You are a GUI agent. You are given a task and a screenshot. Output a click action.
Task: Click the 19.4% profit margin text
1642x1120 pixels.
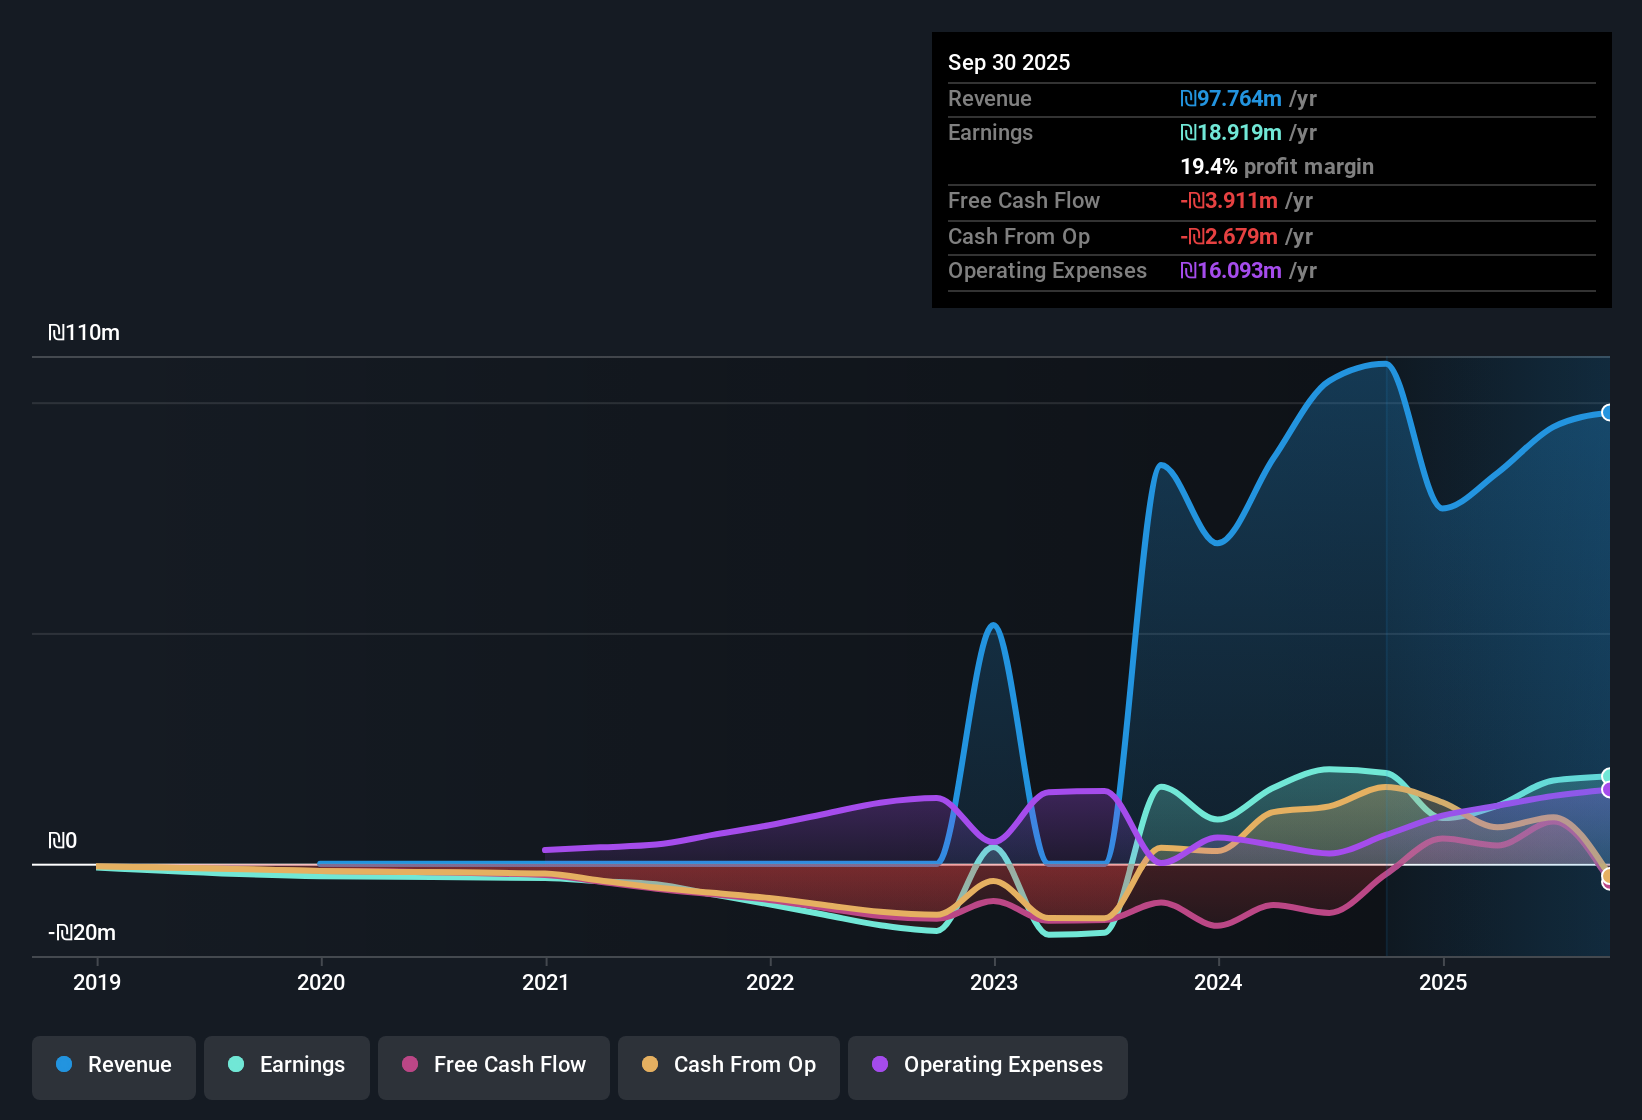1277,167
